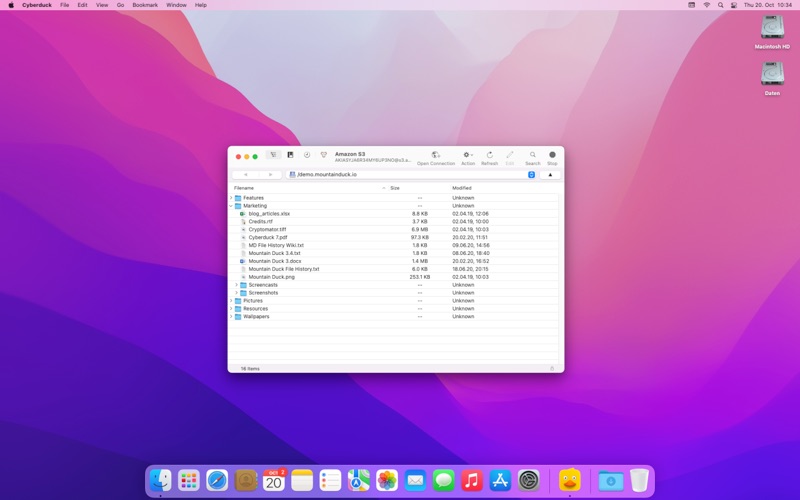800x500 pixels.
Task: Click the Open Connection toolbar icon
Action: coord(435,155)
